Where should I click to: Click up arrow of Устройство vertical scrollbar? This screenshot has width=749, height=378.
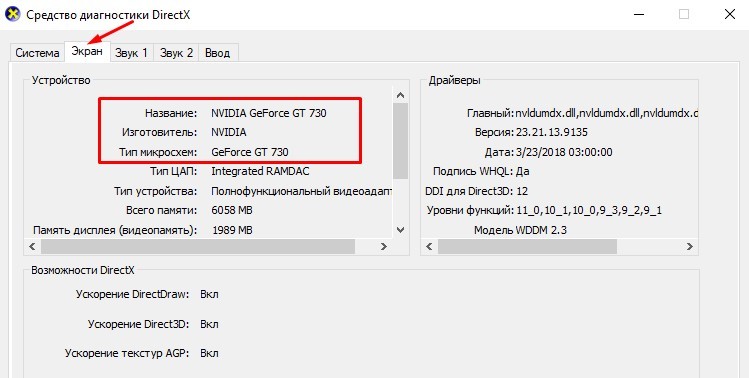(400, 96)
